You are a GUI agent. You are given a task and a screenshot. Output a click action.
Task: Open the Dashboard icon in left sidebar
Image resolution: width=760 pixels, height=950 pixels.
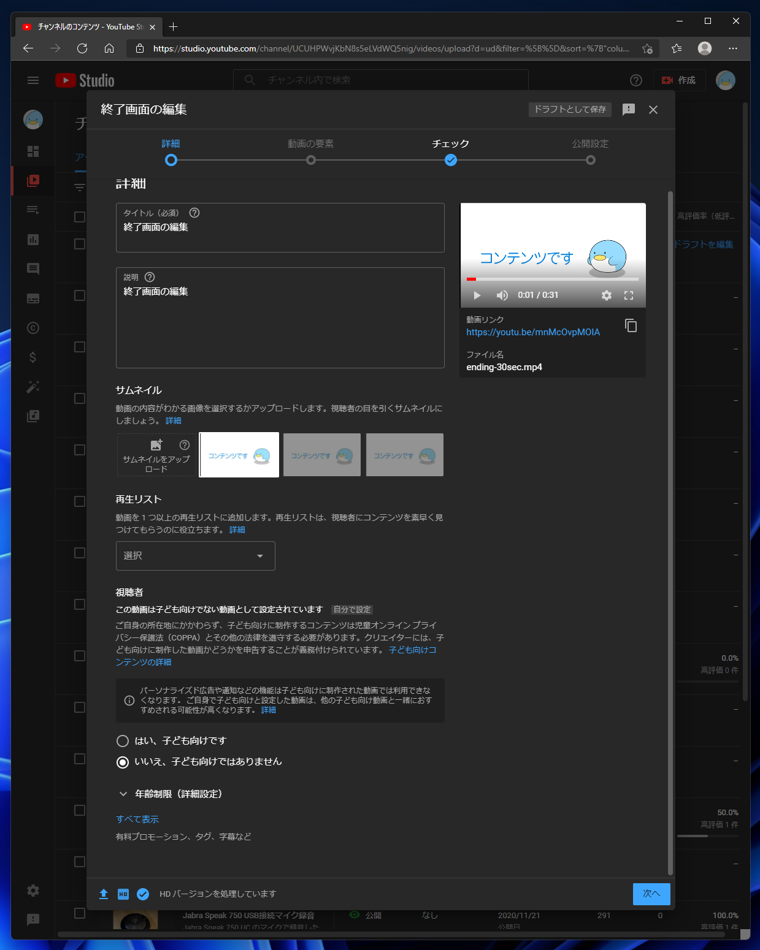coord(33,151)
